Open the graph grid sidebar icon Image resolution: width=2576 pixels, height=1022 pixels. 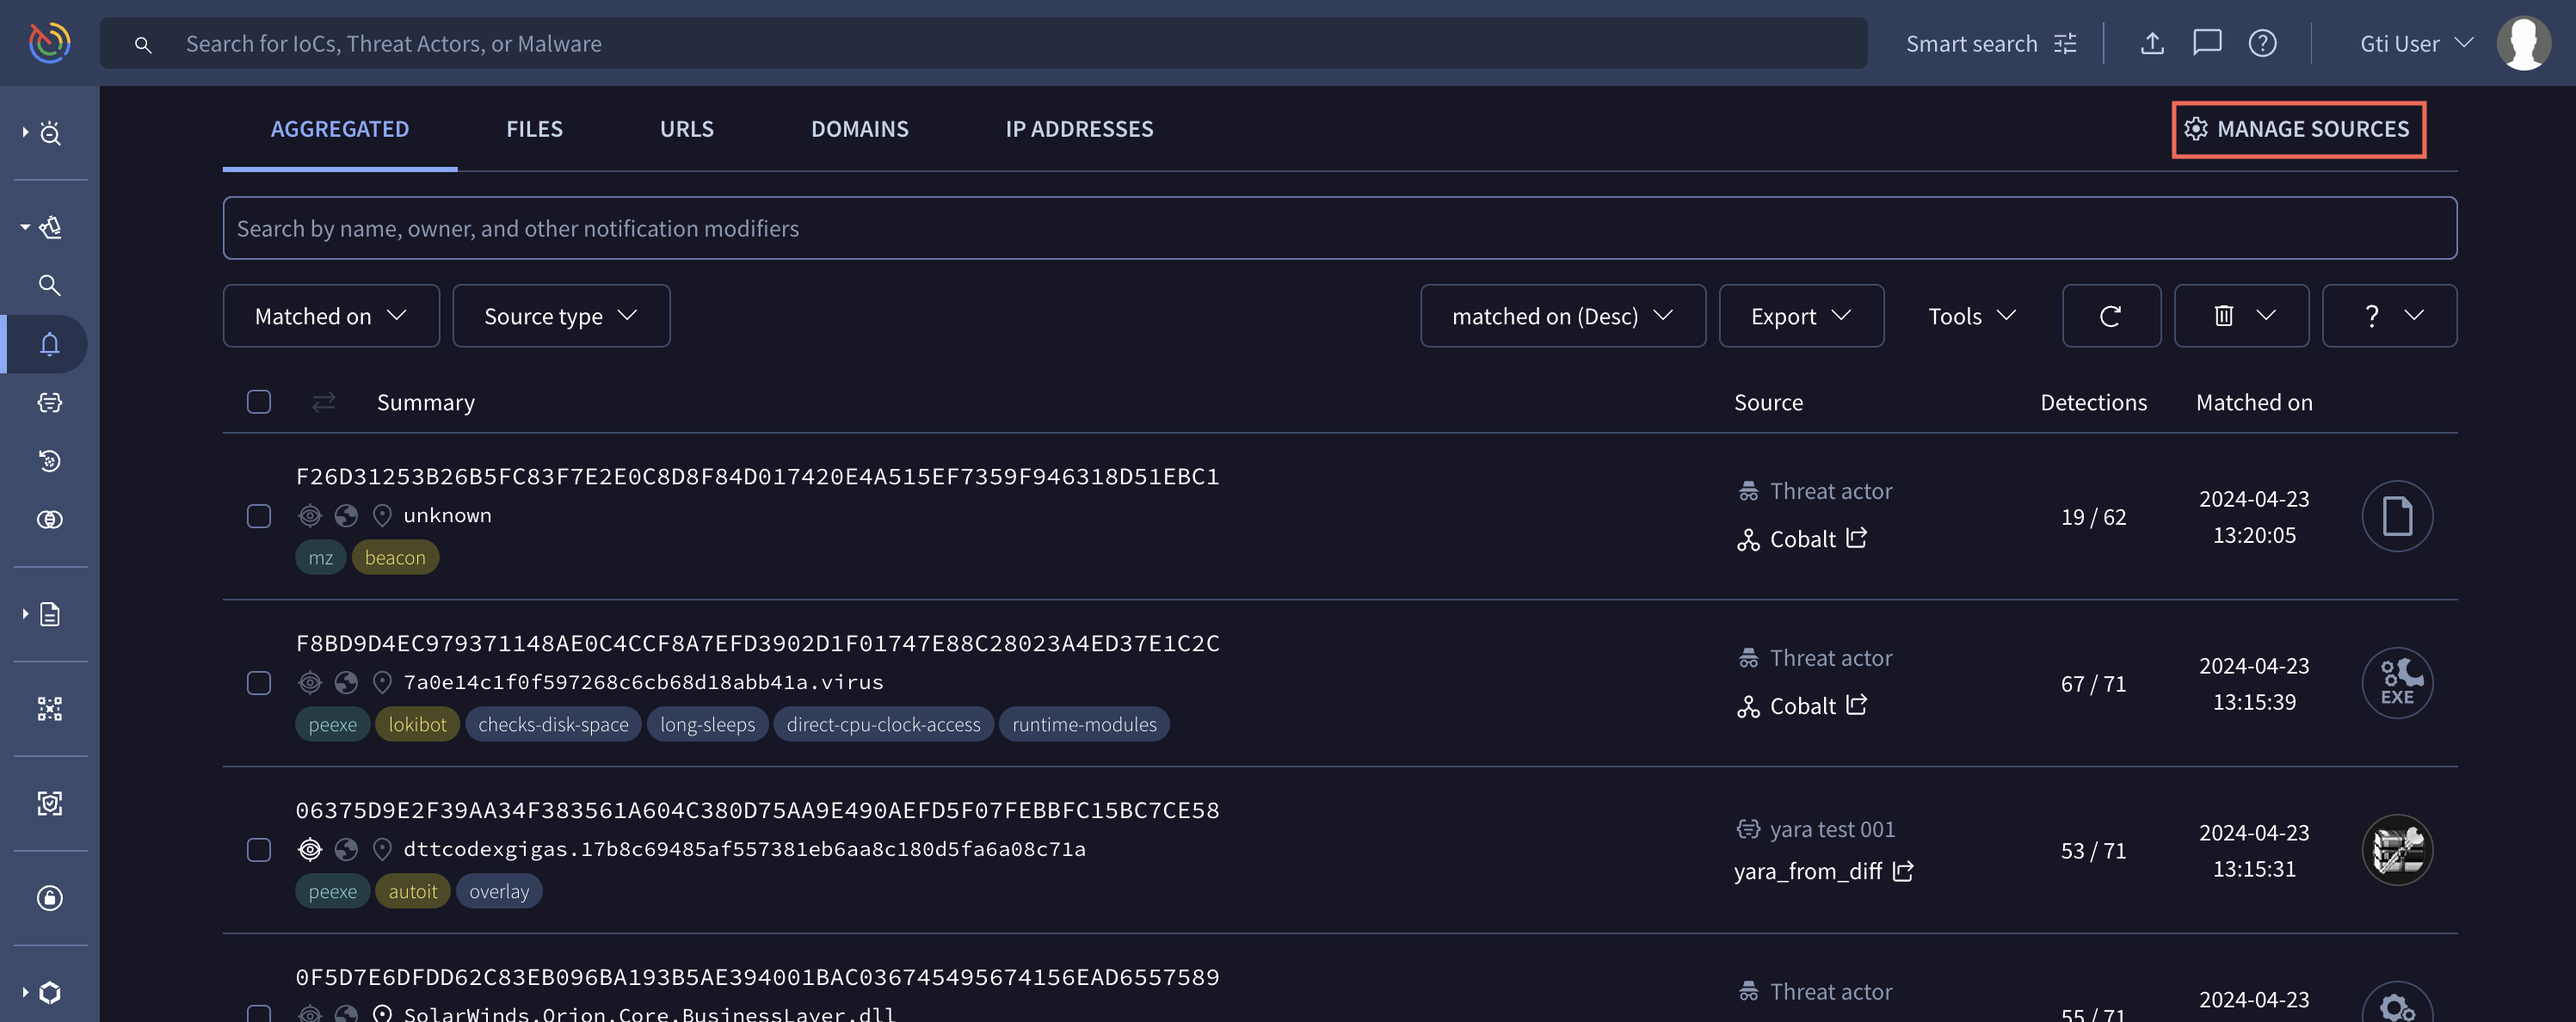(49, 709)
